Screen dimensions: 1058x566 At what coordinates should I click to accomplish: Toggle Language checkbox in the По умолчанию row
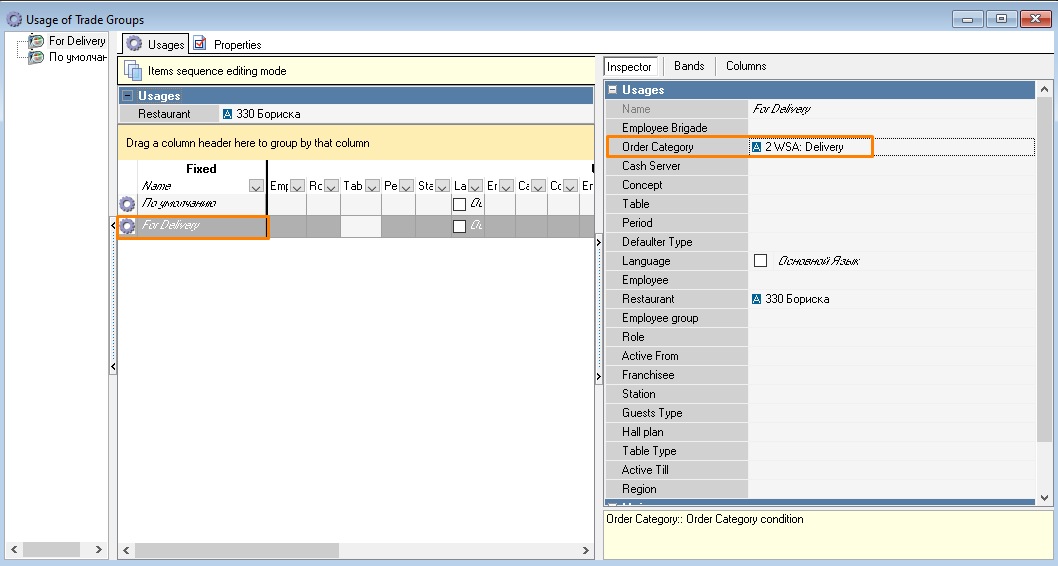pos(460,204)
